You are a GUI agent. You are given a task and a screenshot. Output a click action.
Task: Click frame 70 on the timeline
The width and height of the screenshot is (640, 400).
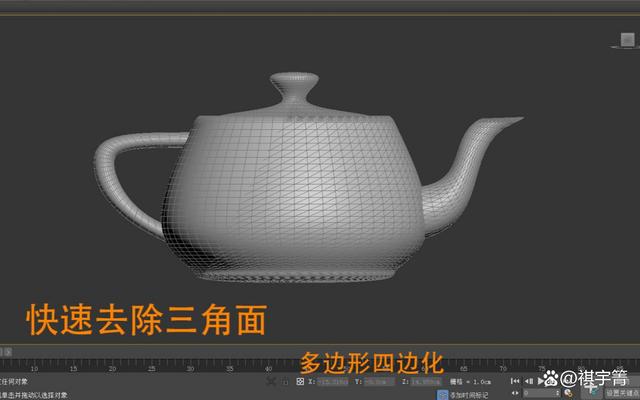point(503,369)
